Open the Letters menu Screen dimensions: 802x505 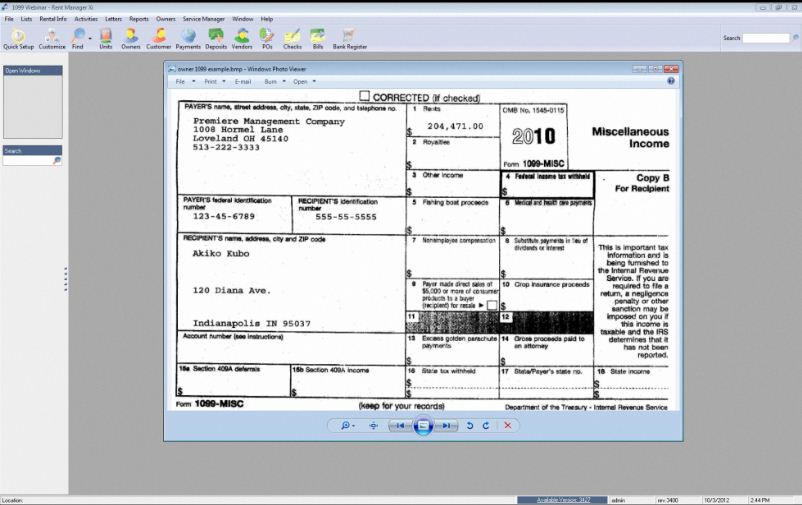click(x=114, y=19)
